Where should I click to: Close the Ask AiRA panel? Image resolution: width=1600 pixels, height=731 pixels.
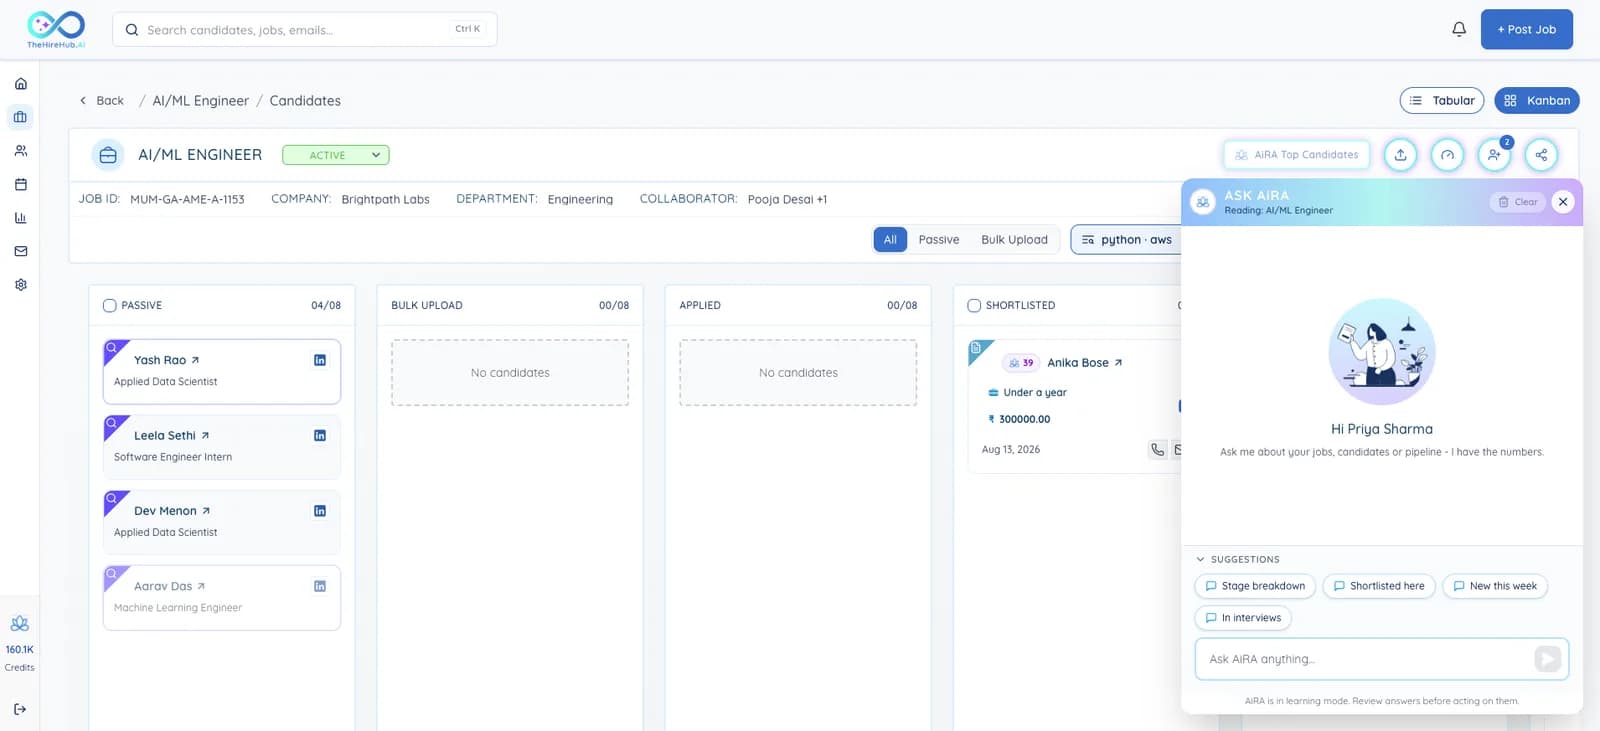(x=1563, y=202)
